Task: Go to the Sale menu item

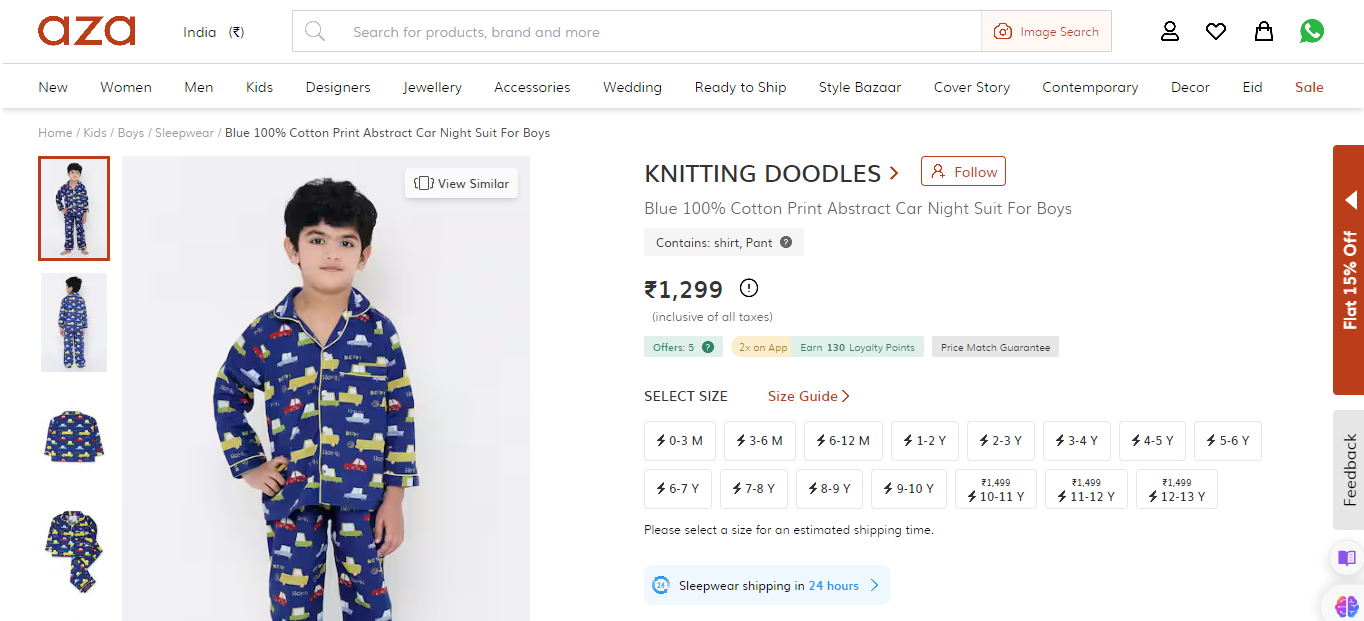Action: pyautogui.click(x=1309, y=87)
